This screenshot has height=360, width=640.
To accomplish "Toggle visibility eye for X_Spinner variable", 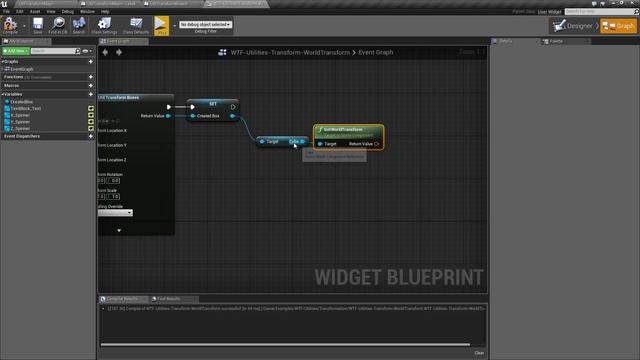I will pos(91,115).
